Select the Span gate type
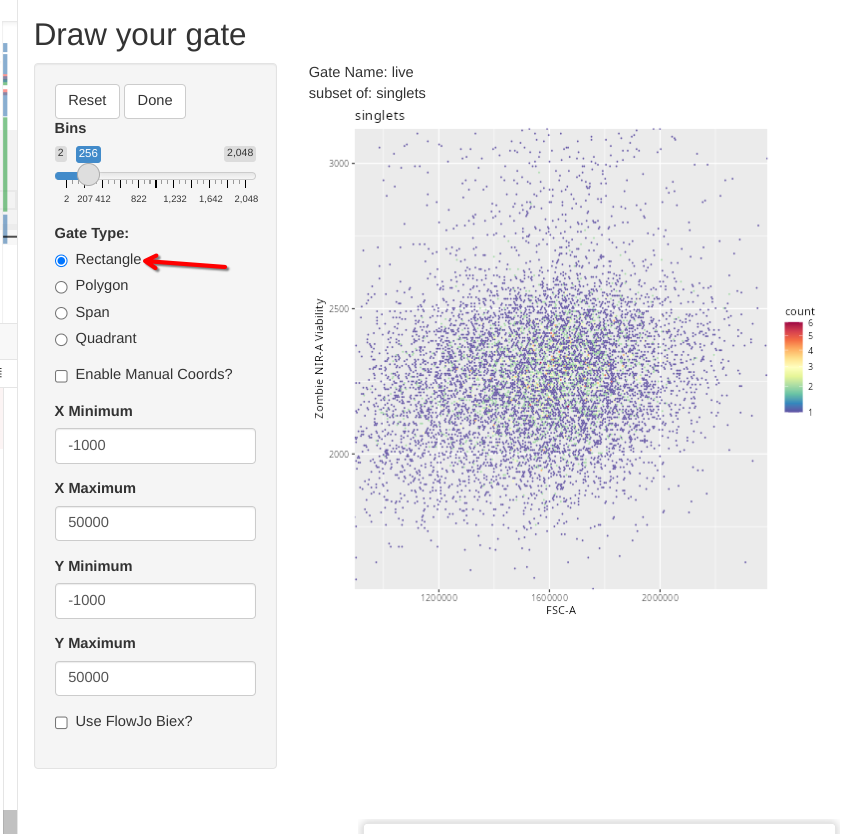This screenshot has height=834, width=841. click(x=61, y=313)
